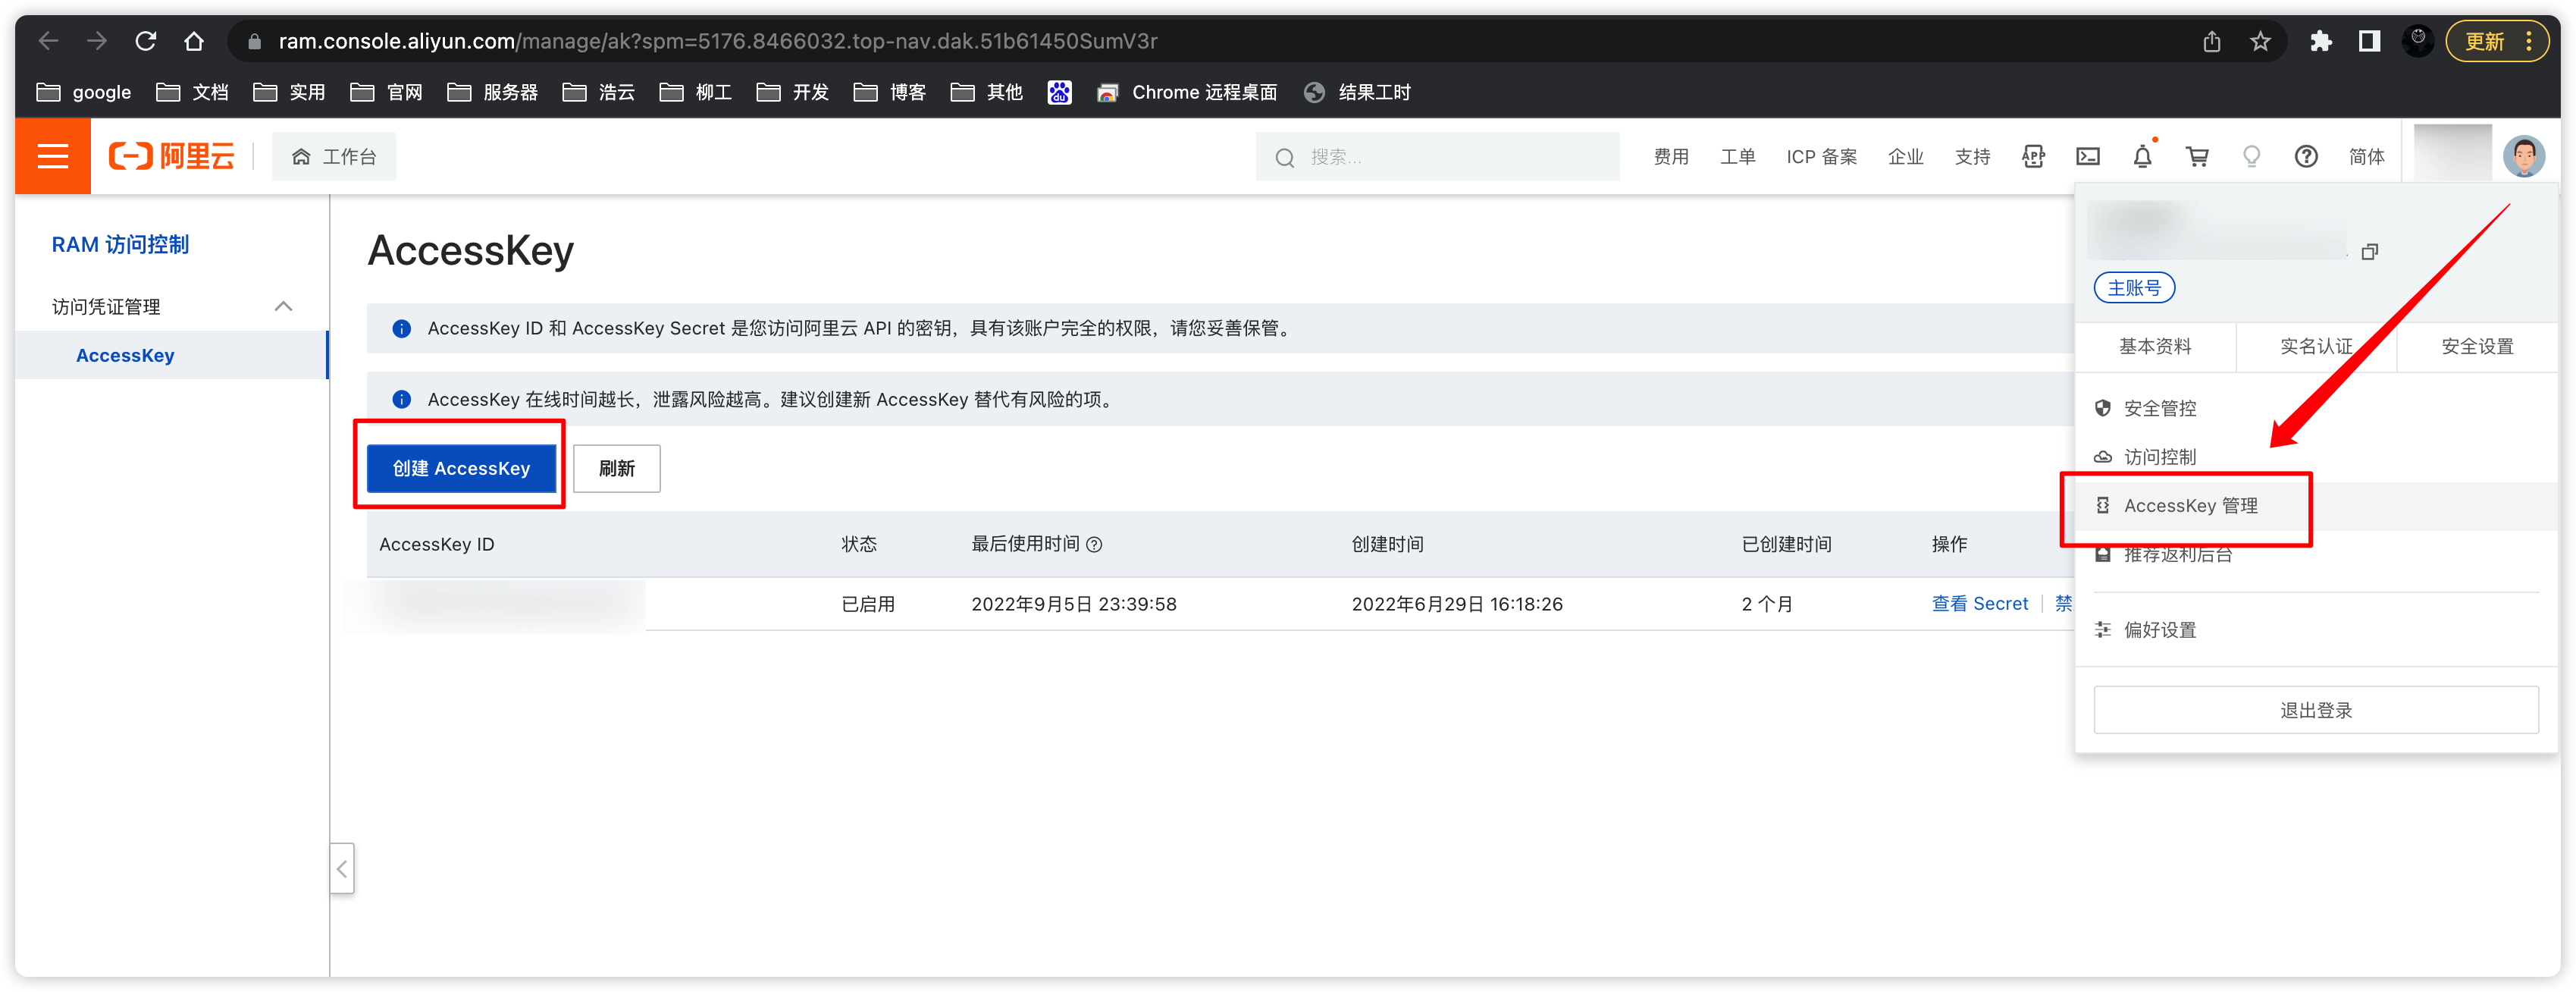This screenshot has height=992, width=2576.
Task: Click the 工单 nav item
Action: 1737,156
